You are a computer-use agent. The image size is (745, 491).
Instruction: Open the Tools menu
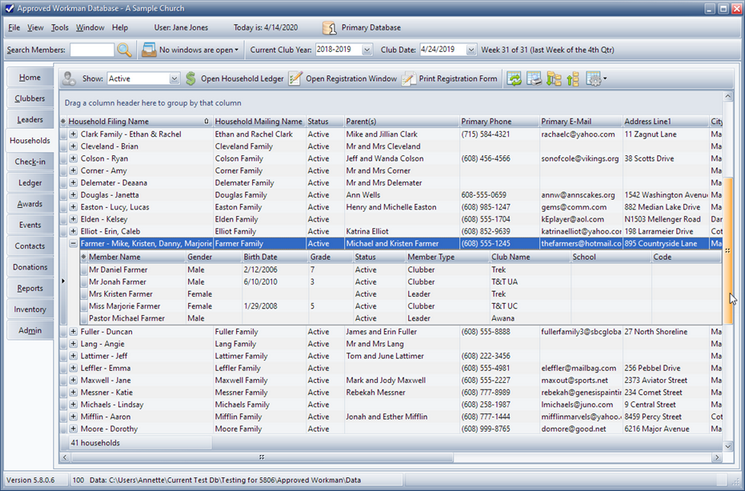coord(60,27)
